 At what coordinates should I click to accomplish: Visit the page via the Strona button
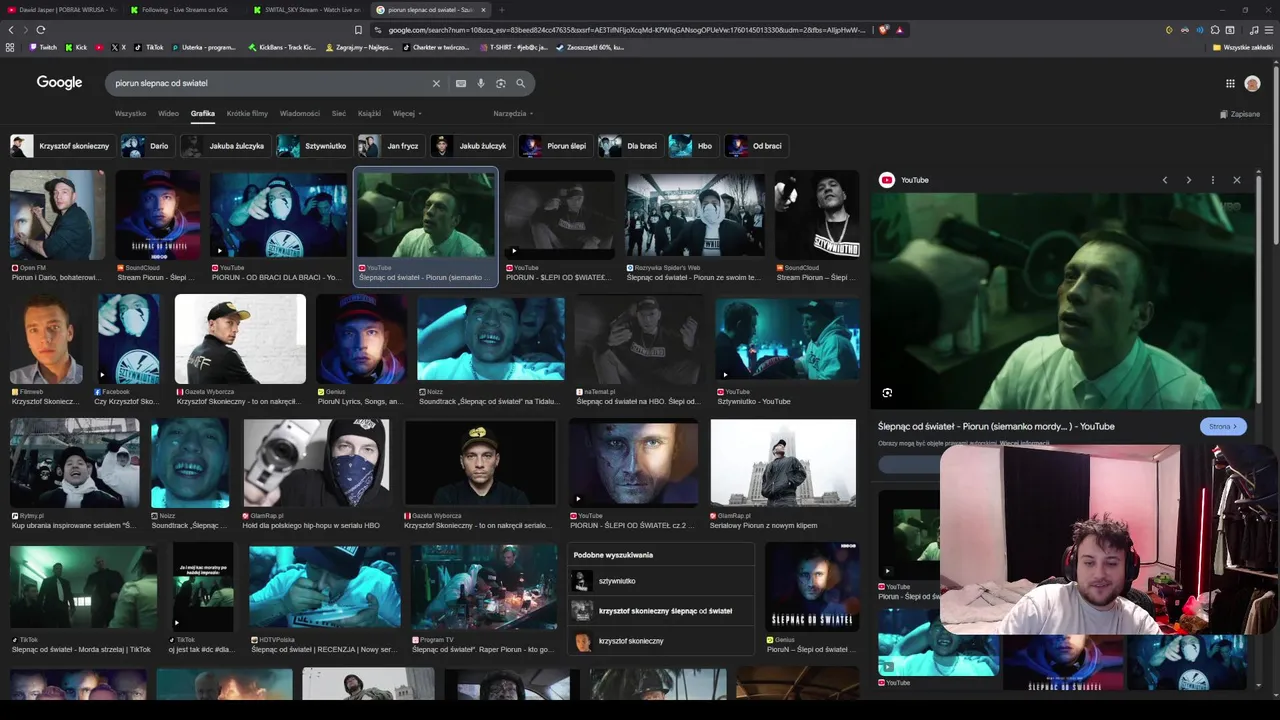click(x=1223, y=426)
